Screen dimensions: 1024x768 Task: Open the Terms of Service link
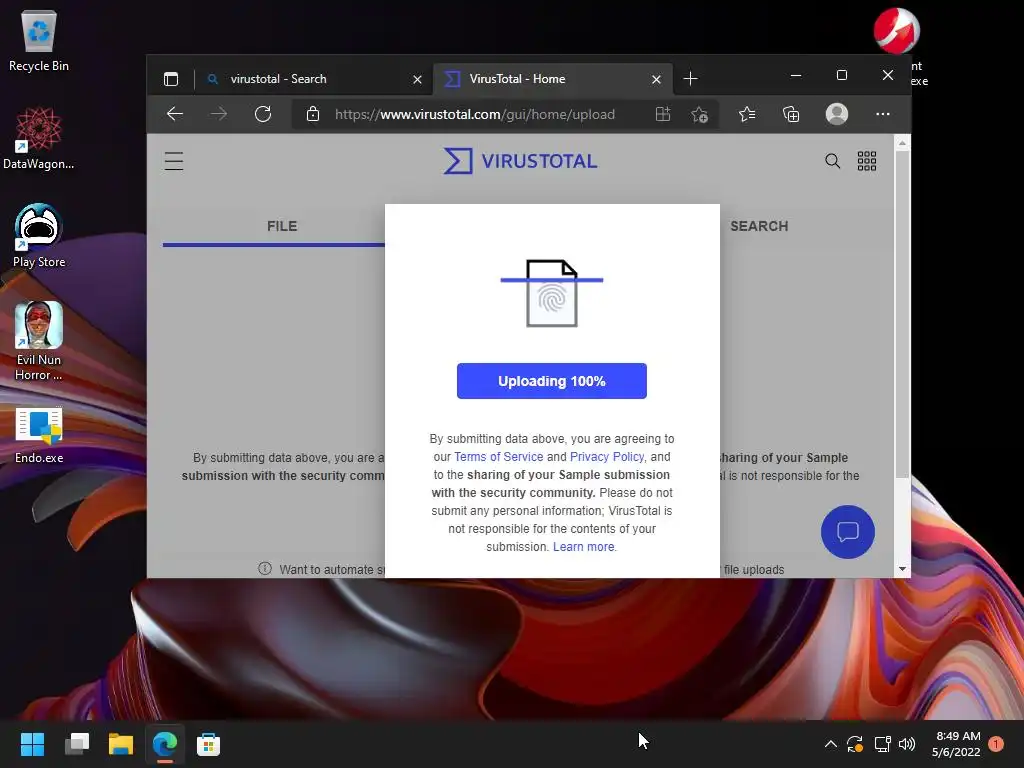pyautogui.click(x=498, y=456)
